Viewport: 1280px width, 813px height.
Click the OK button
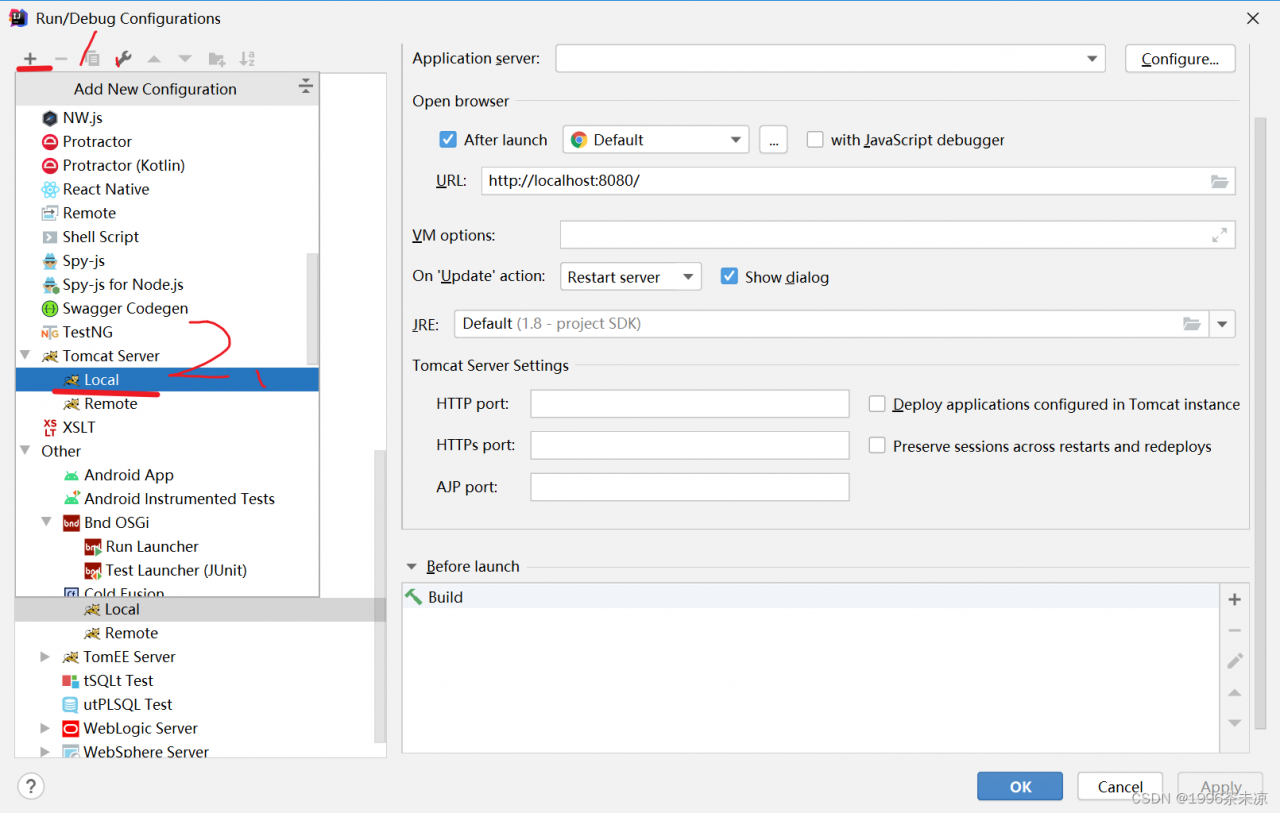point(1020,787)
